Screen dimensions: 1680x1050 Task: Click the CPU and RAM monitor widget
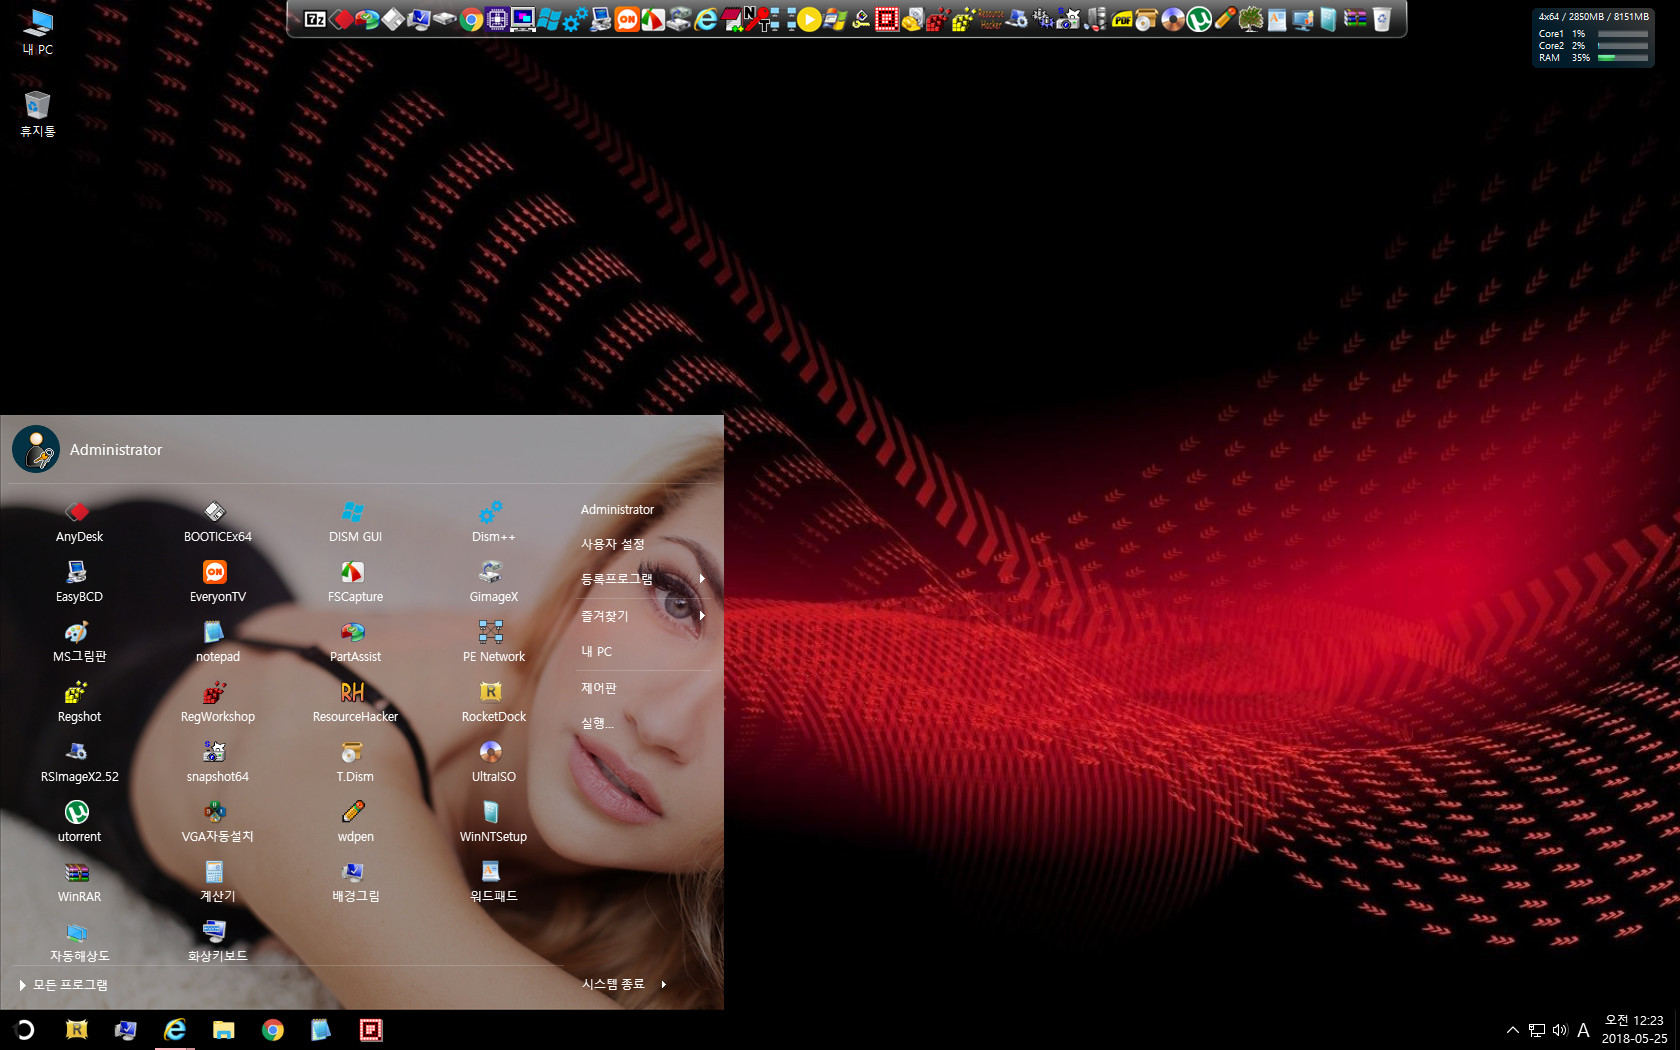[1593, 38]
